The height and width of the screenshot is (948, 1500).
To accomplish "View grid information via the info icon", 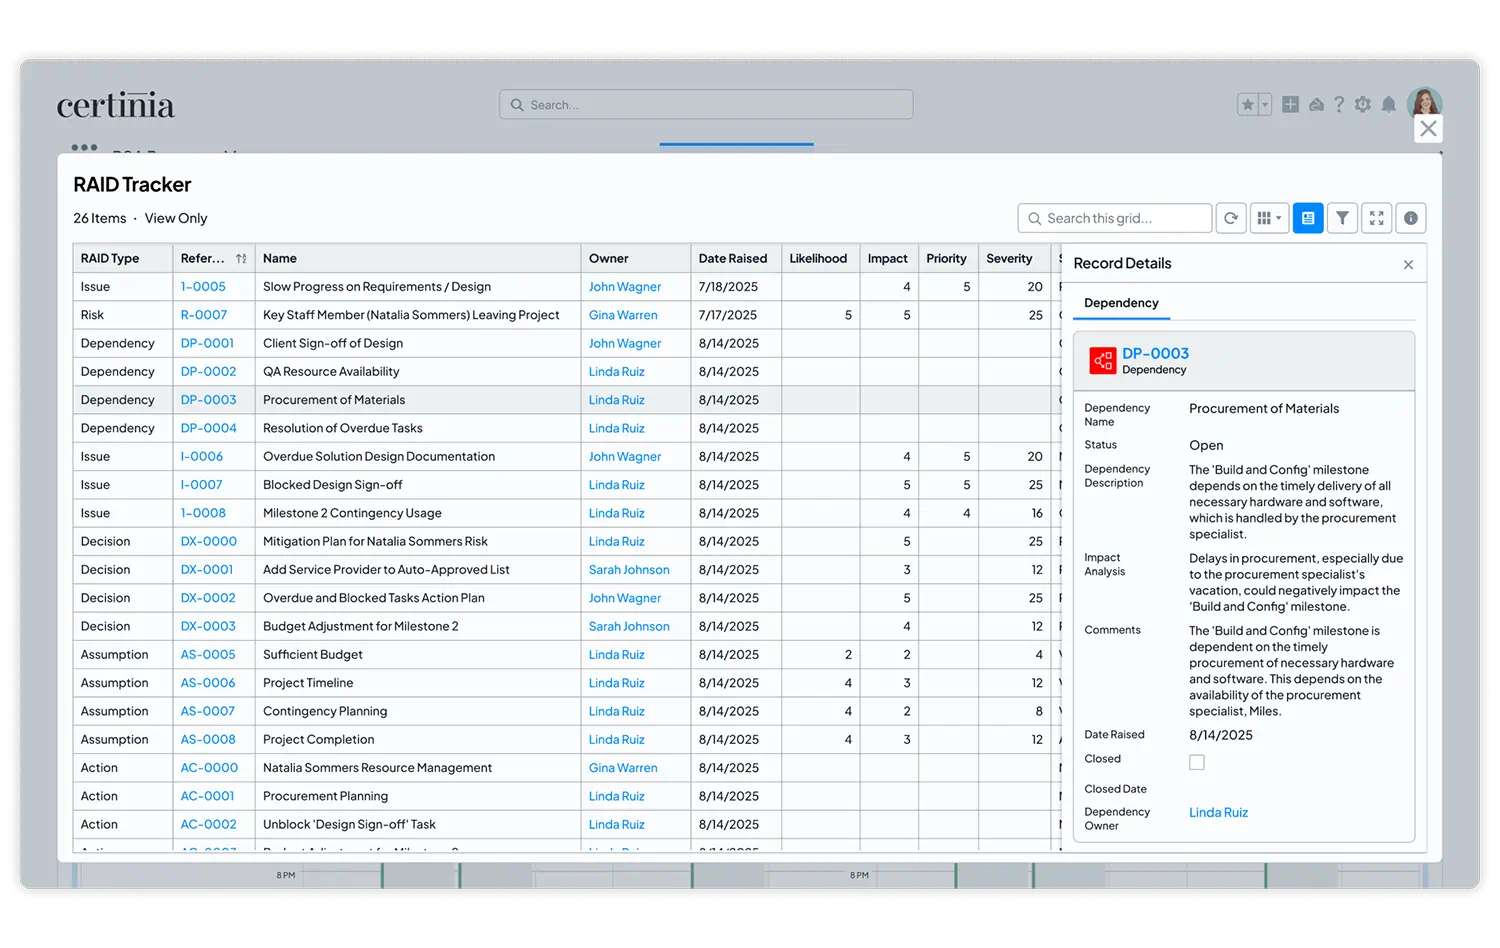I will (1410, 218).
